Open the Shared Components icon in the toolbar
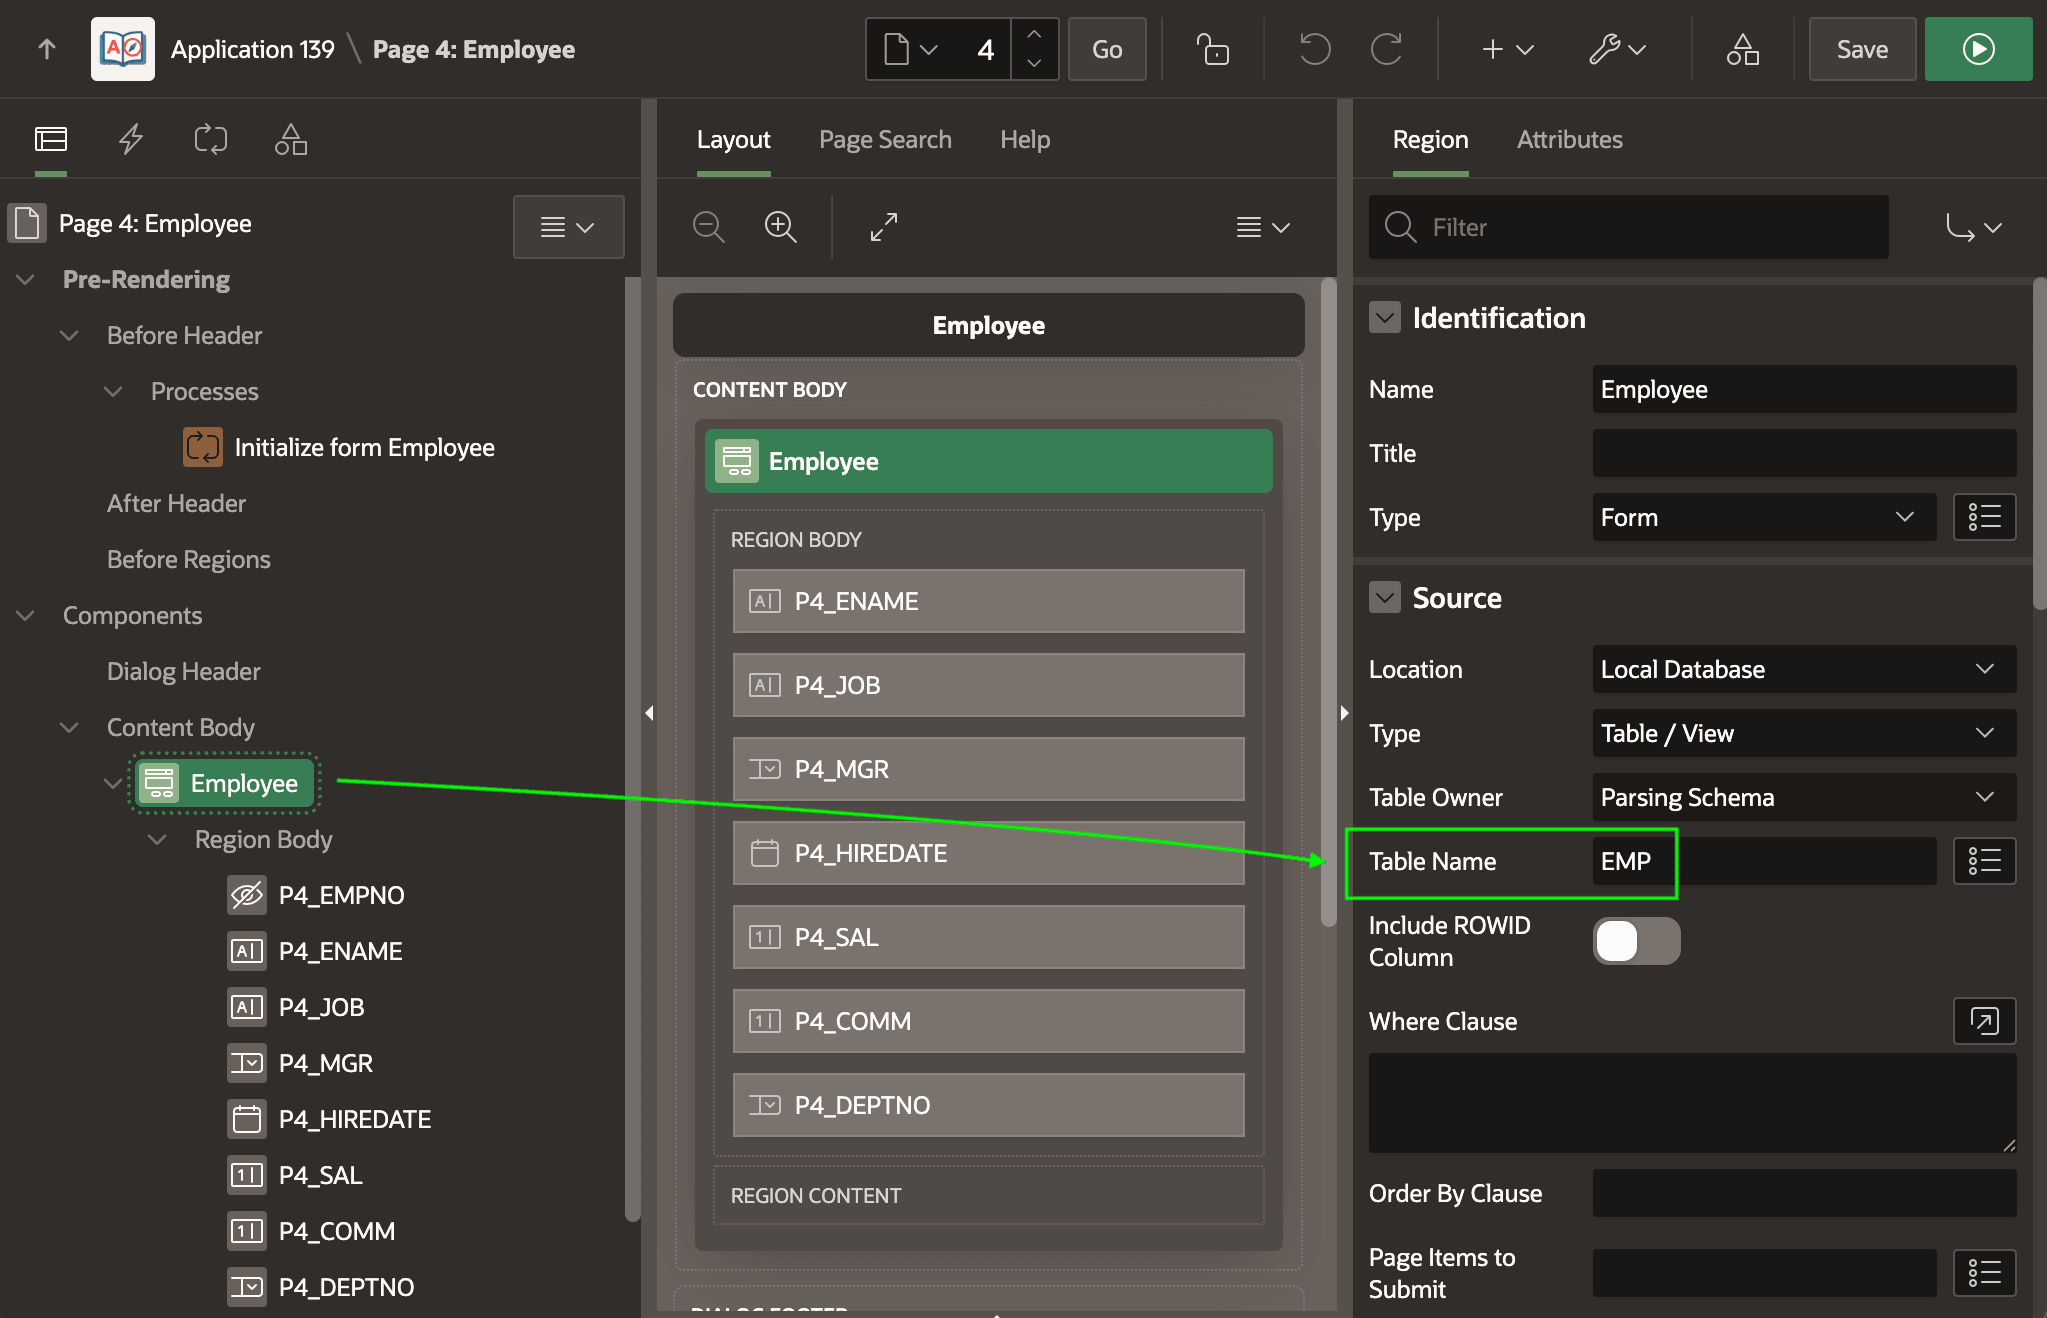 point(1742,49)
